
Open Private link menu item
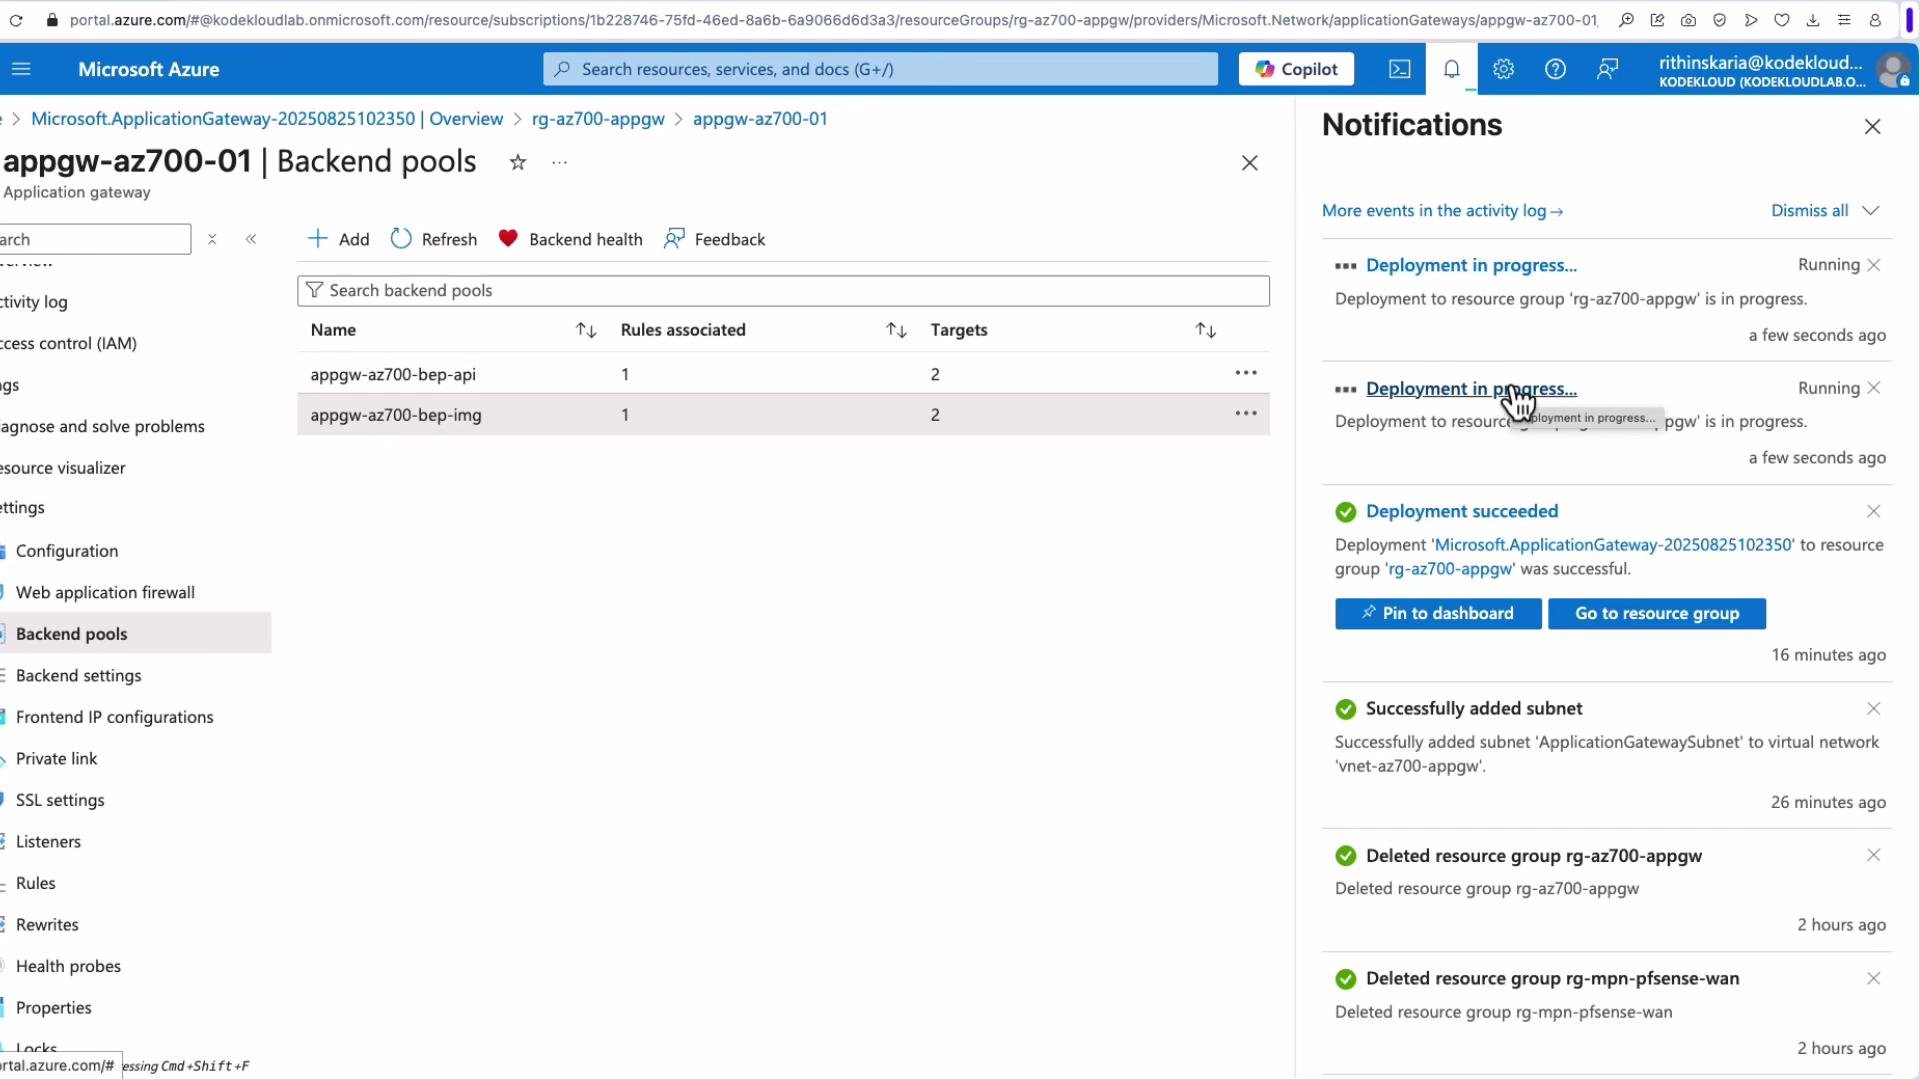pos(56,758)
